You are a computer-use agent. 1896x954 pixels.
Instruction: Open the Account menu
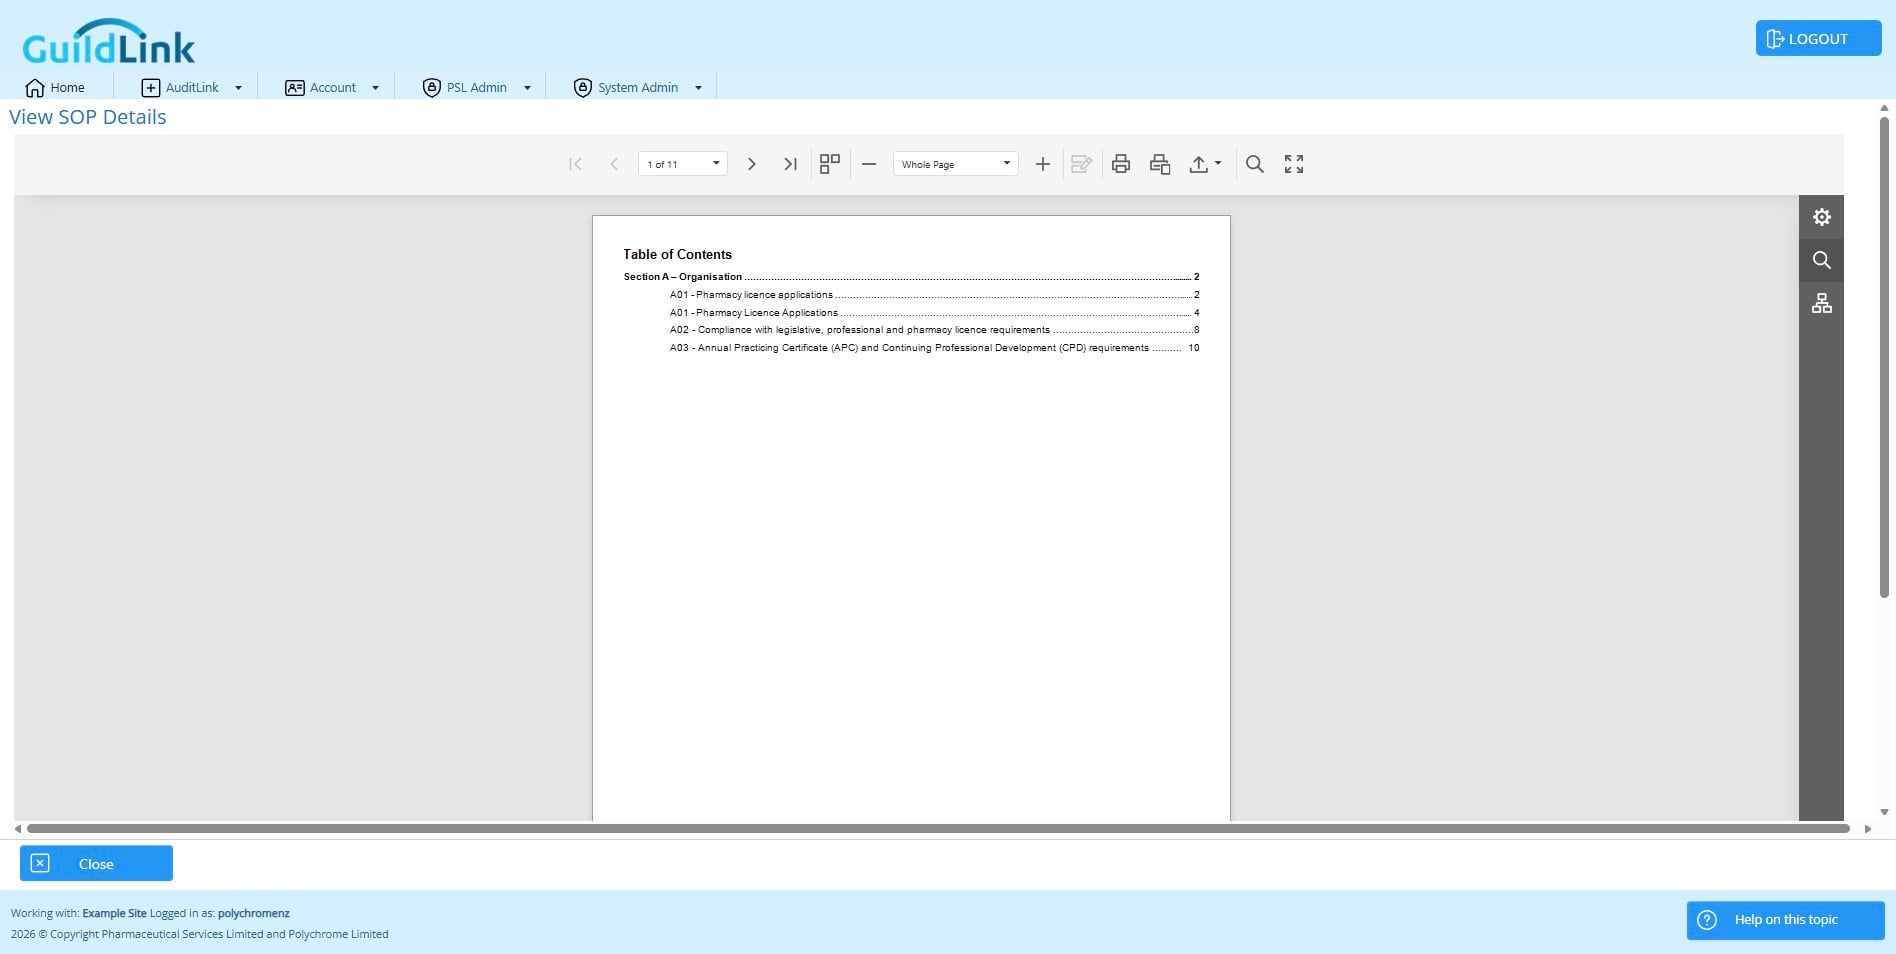point(333,88)
